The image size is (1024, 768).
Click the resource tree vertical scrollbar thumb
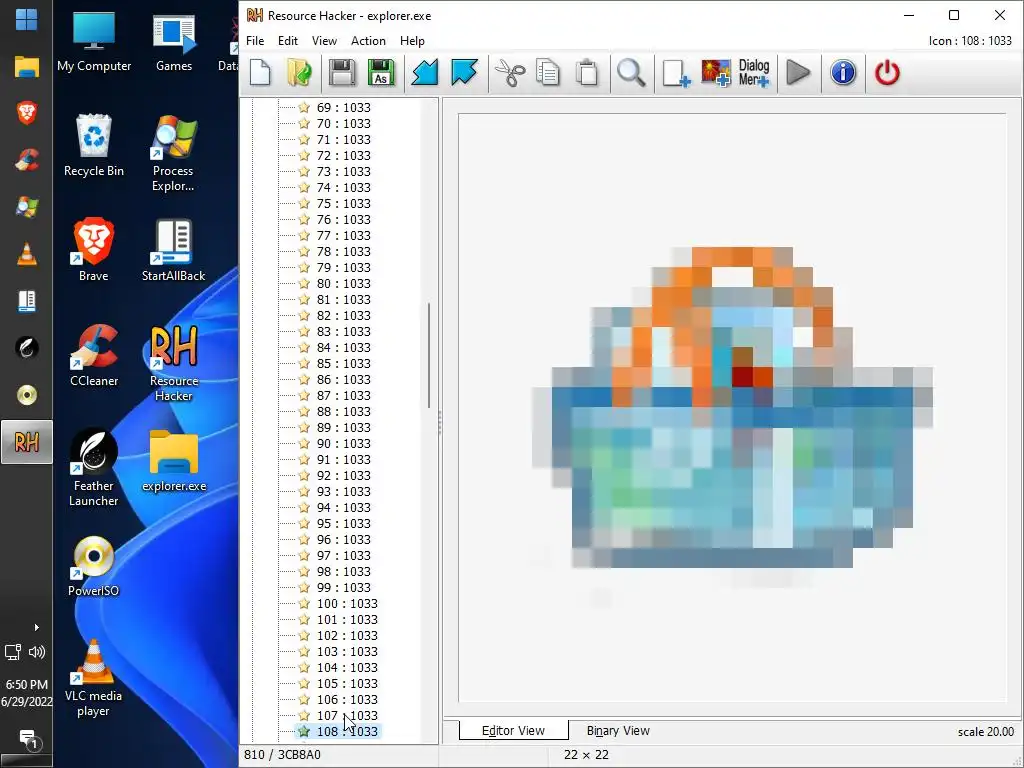(x=429, y=356)
